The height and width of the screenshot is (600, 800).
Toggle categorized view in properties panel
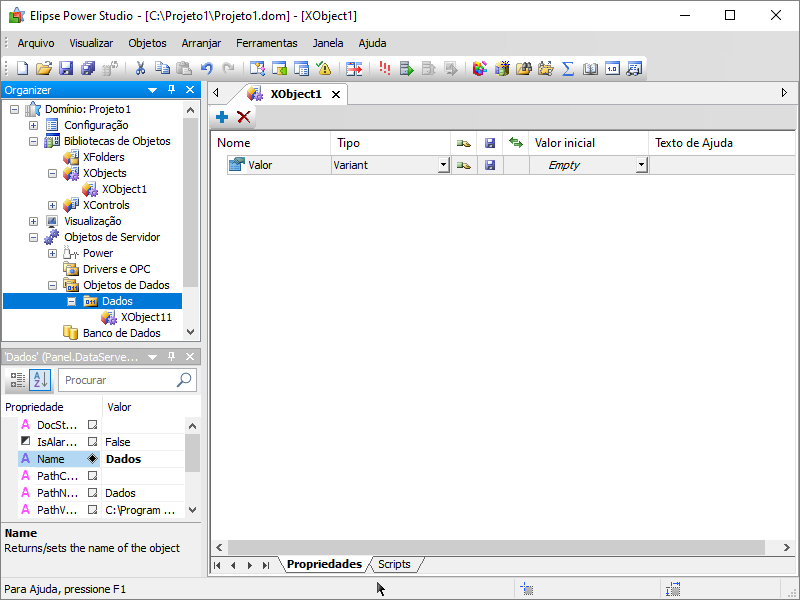tap(17, 380)
